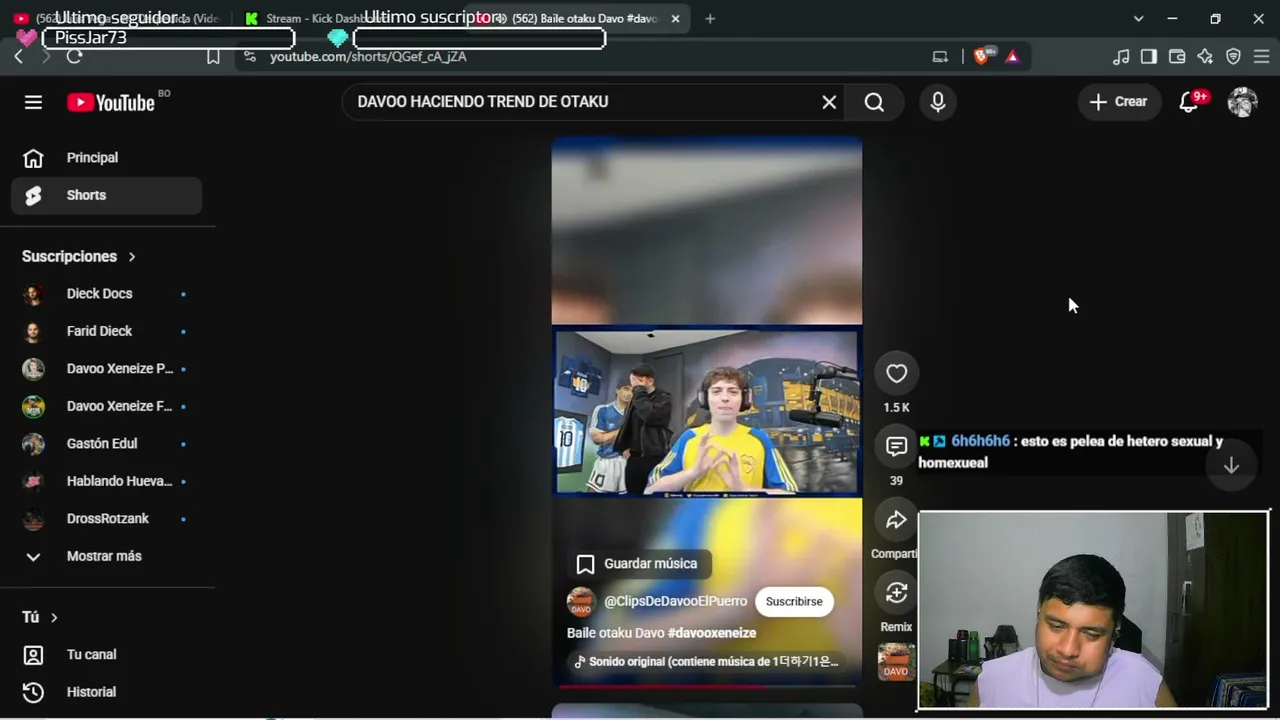Image resolution: width=1280 pixels, height=720 pixels.
Task: Expand Mostrar más subscriptions
Action: click(107, 556)
